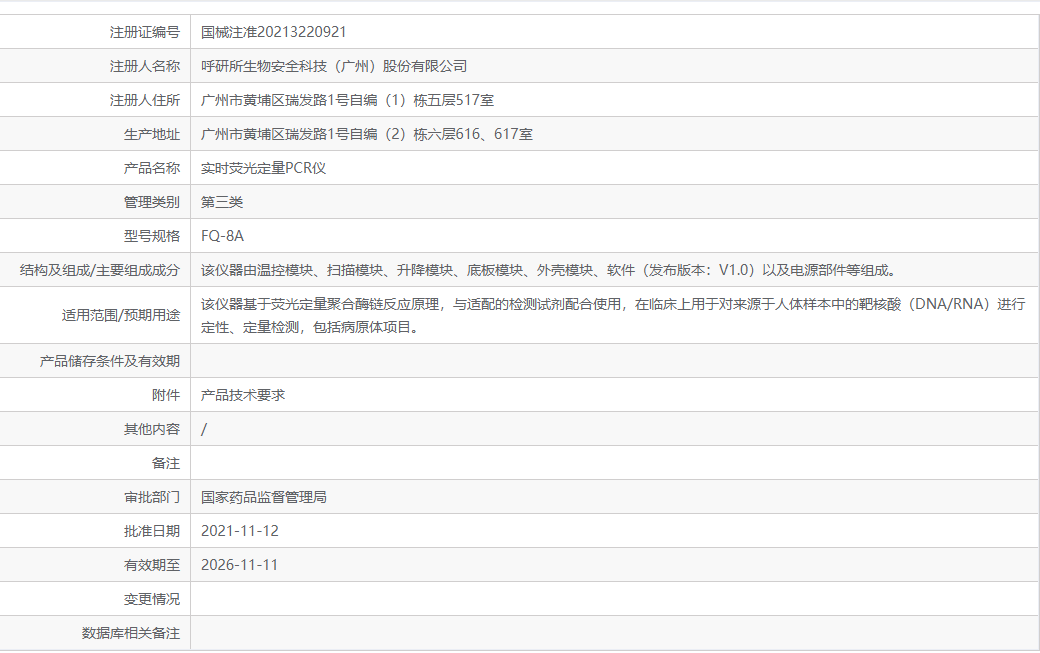
Task: Click the 审批部门 label
Action: point(152,497)
